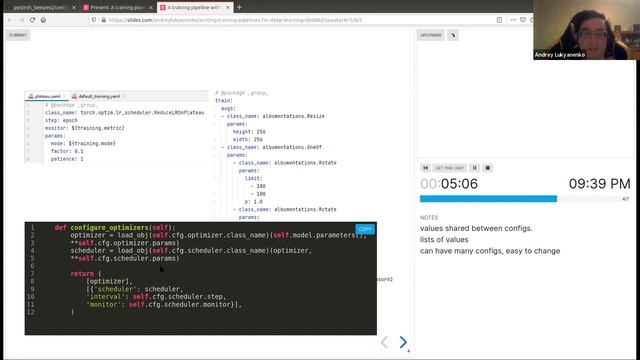
Task: Go back with browser back arrow
Action: (10, 20)
